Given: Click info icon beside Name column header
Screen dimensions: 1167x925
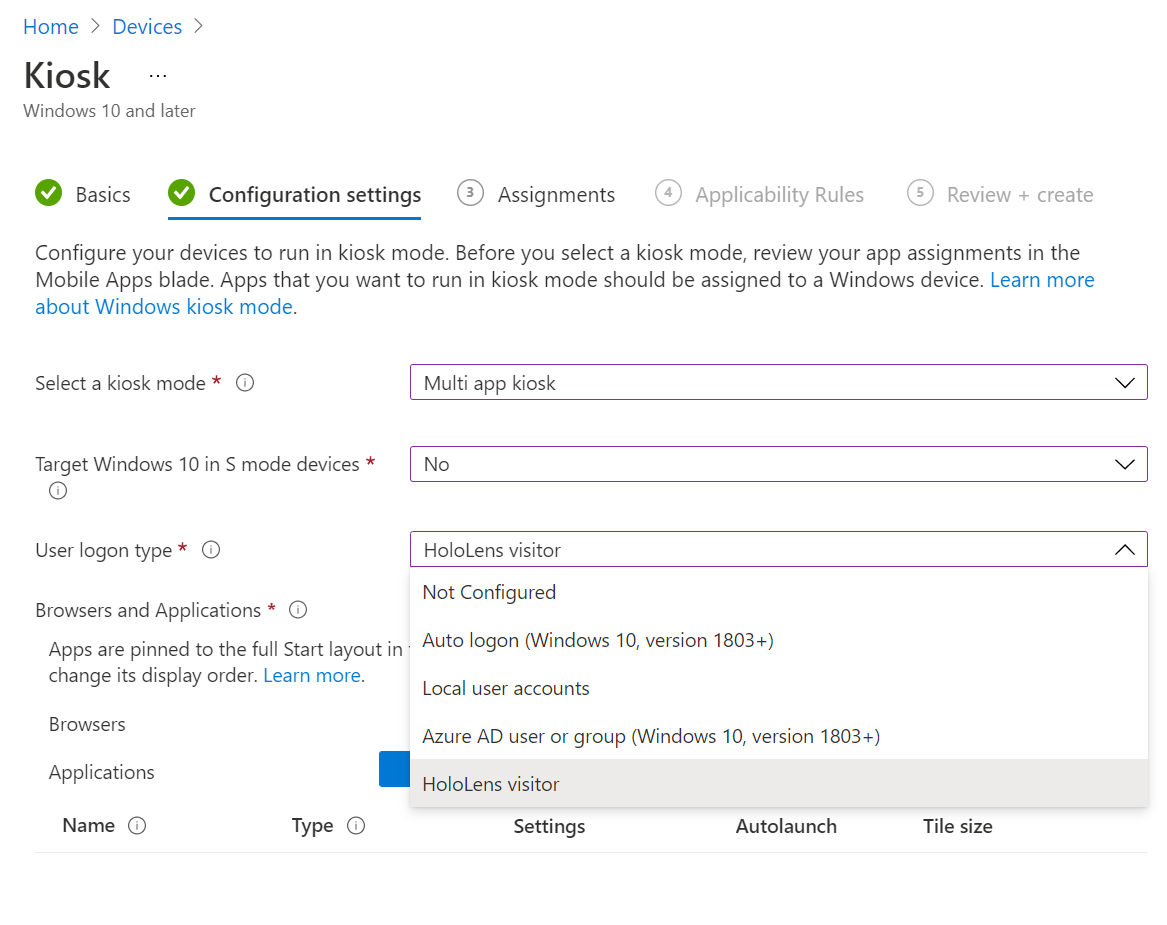Looking at the screenshot, I should click(138, 826).
